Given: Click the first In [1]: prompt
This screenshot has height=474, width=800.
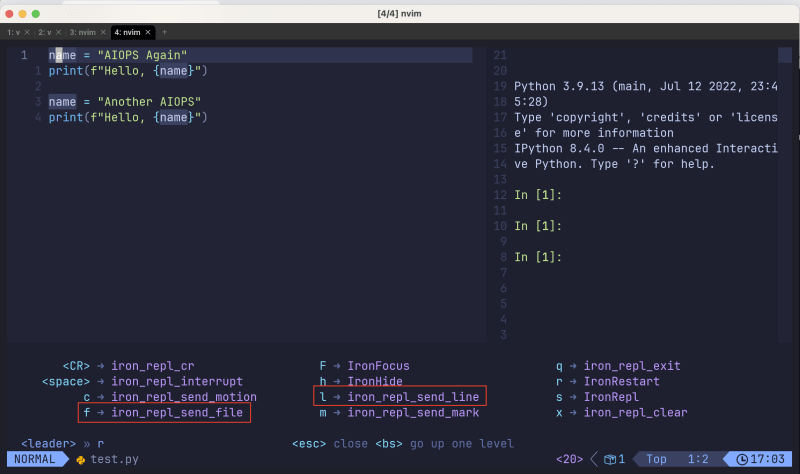Looking at the screenshot, I should tap(538, 195).
